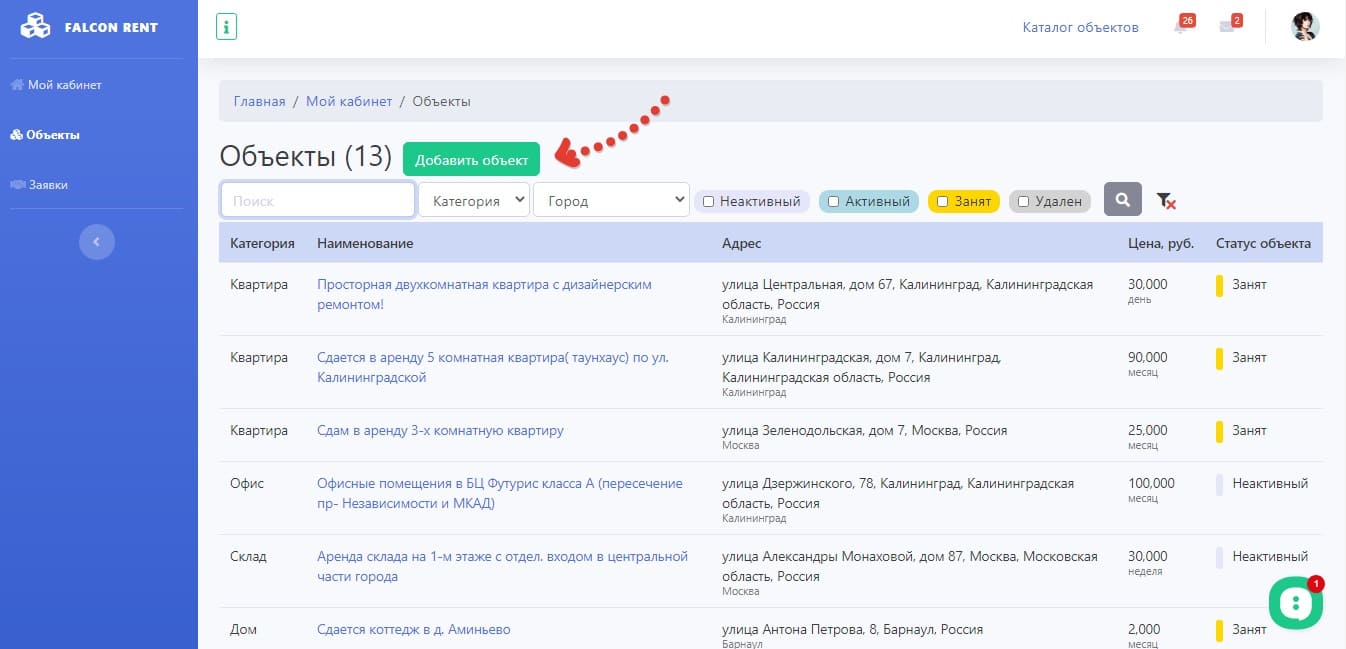Screen dimensions: 1346x649
Task: Toggle the Занят status checkbox
Action: [x=942, y=201]
